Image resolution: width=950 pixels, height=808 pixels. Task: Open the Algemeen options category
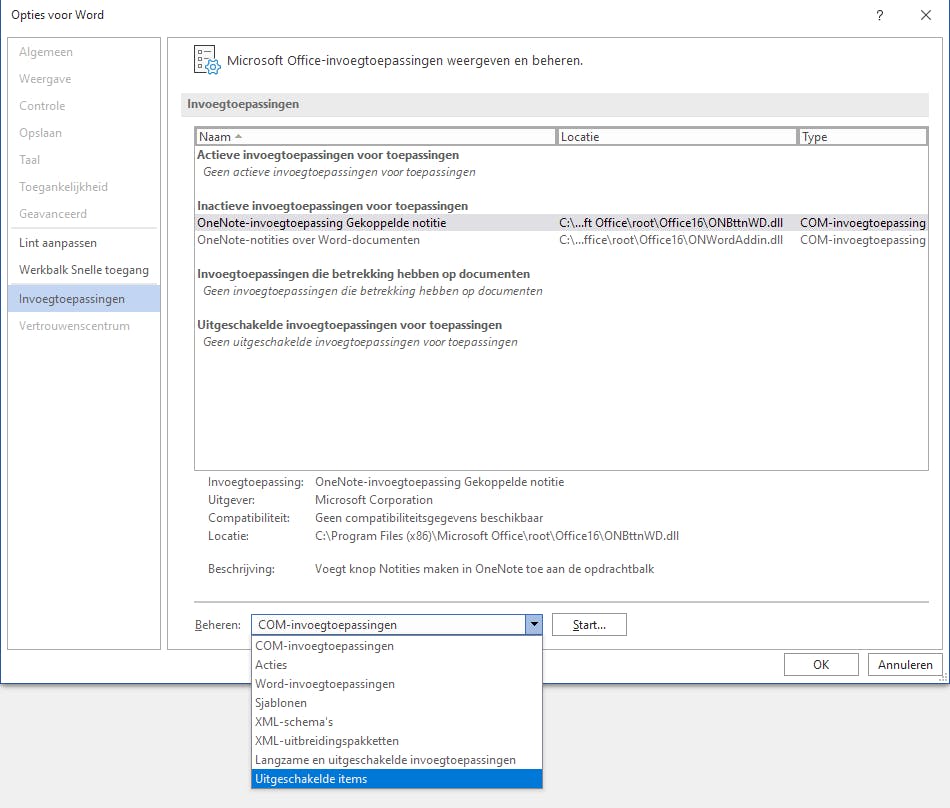coord(84,52)
